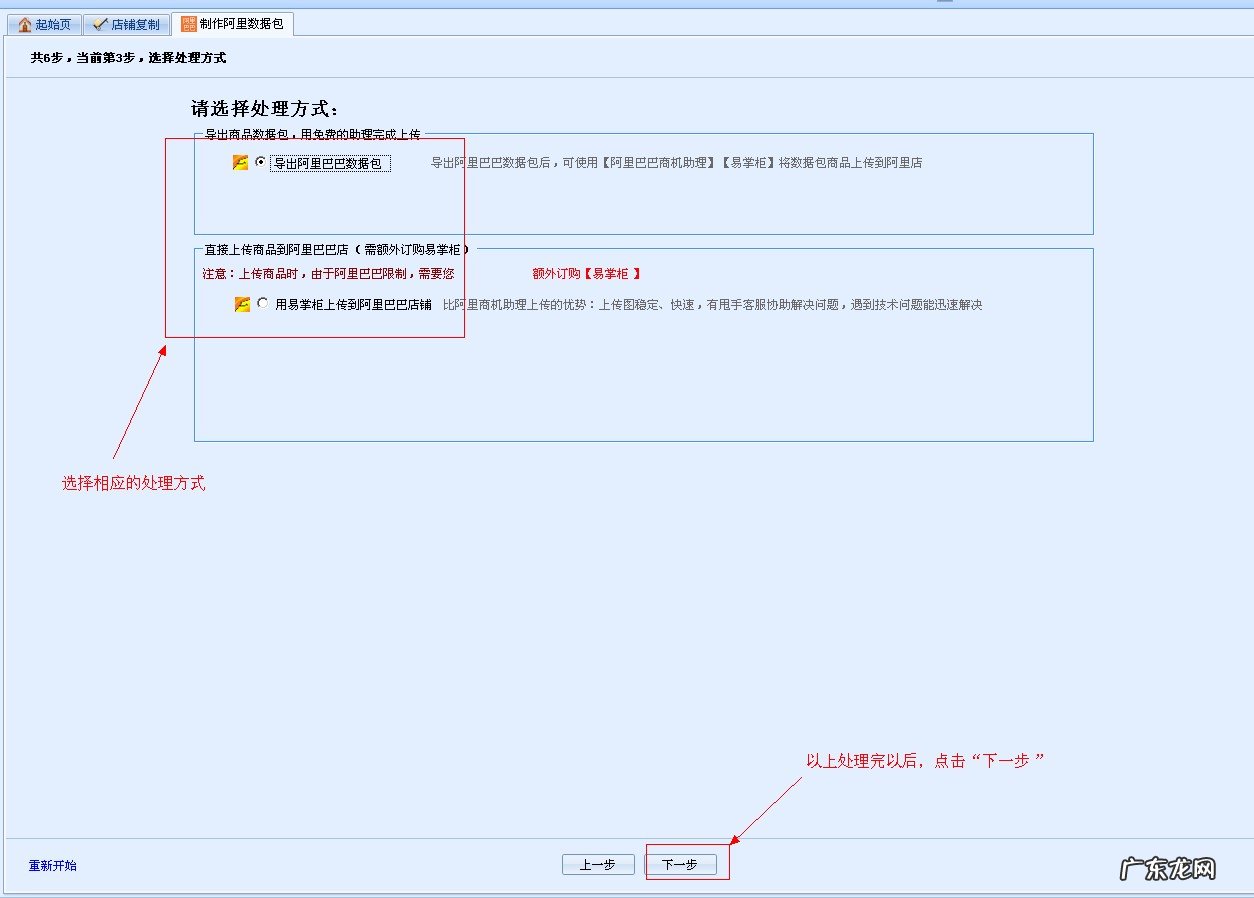Click the 上一步 button
Screen dimensions: 1254x898
pyautogui.click(x=598, y=863)
